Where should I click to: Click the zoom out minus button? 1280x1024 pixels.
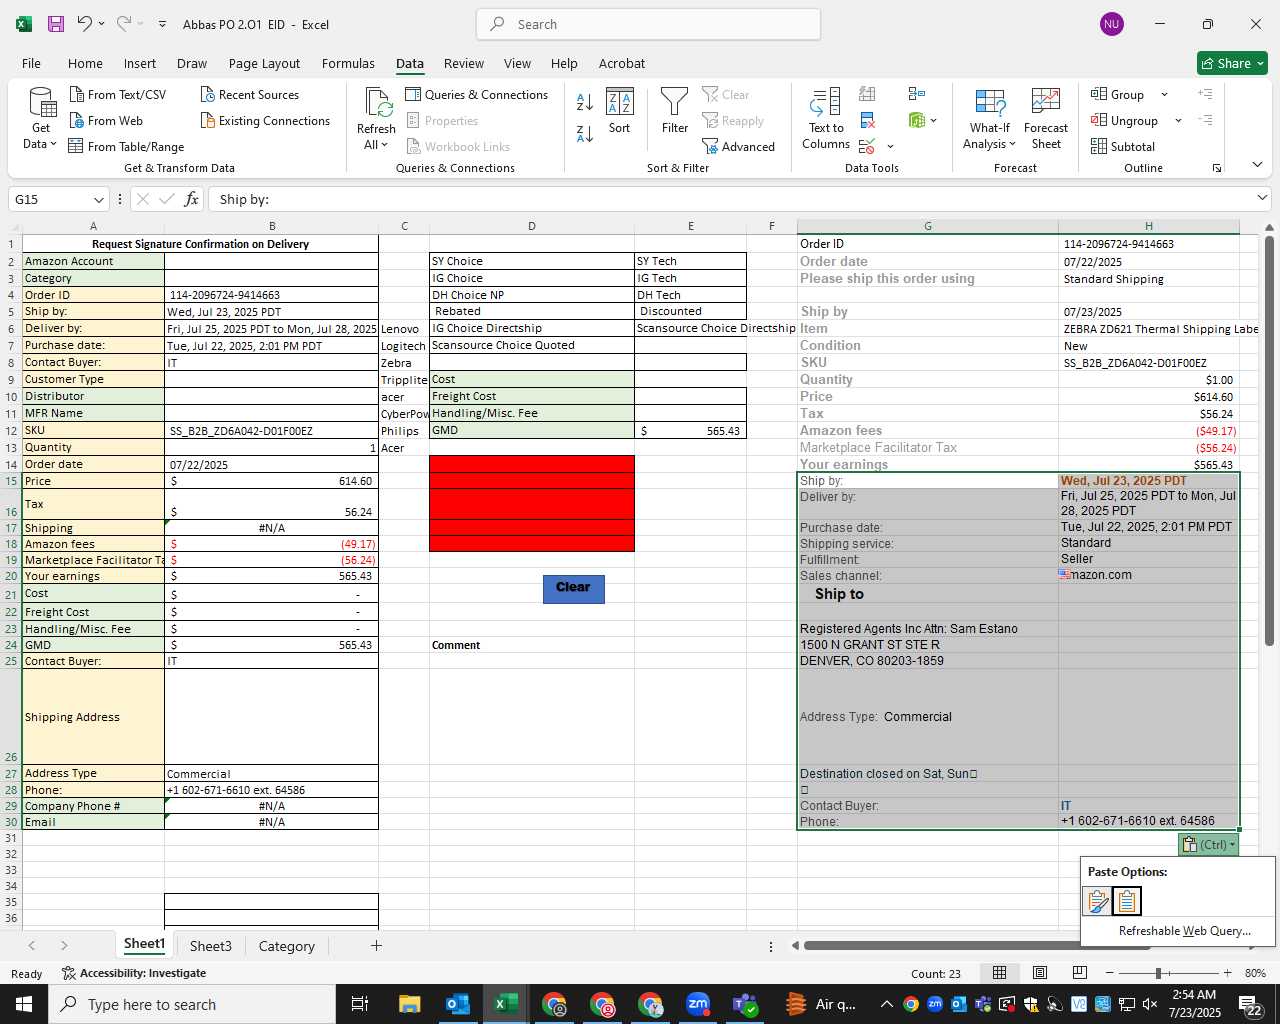click(1109, 973)
